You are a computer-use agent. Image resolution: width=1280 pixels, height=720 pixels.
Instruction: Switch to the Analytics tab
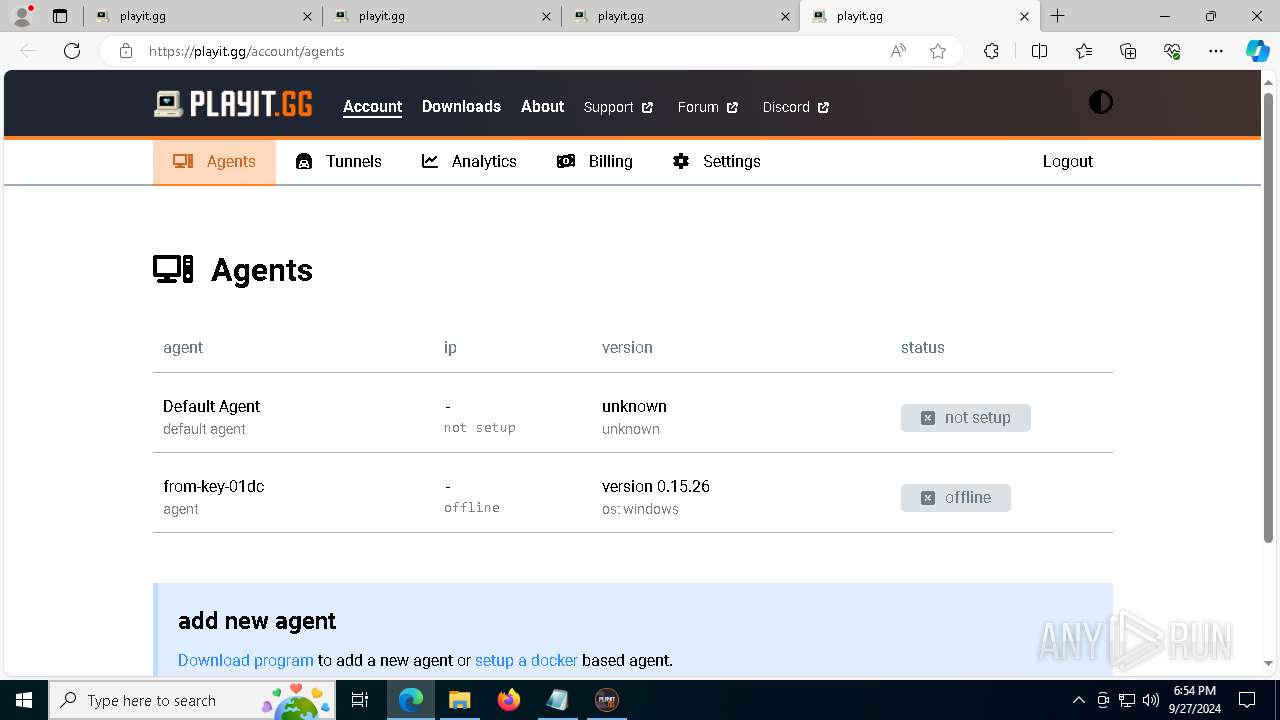click(469, 161)
